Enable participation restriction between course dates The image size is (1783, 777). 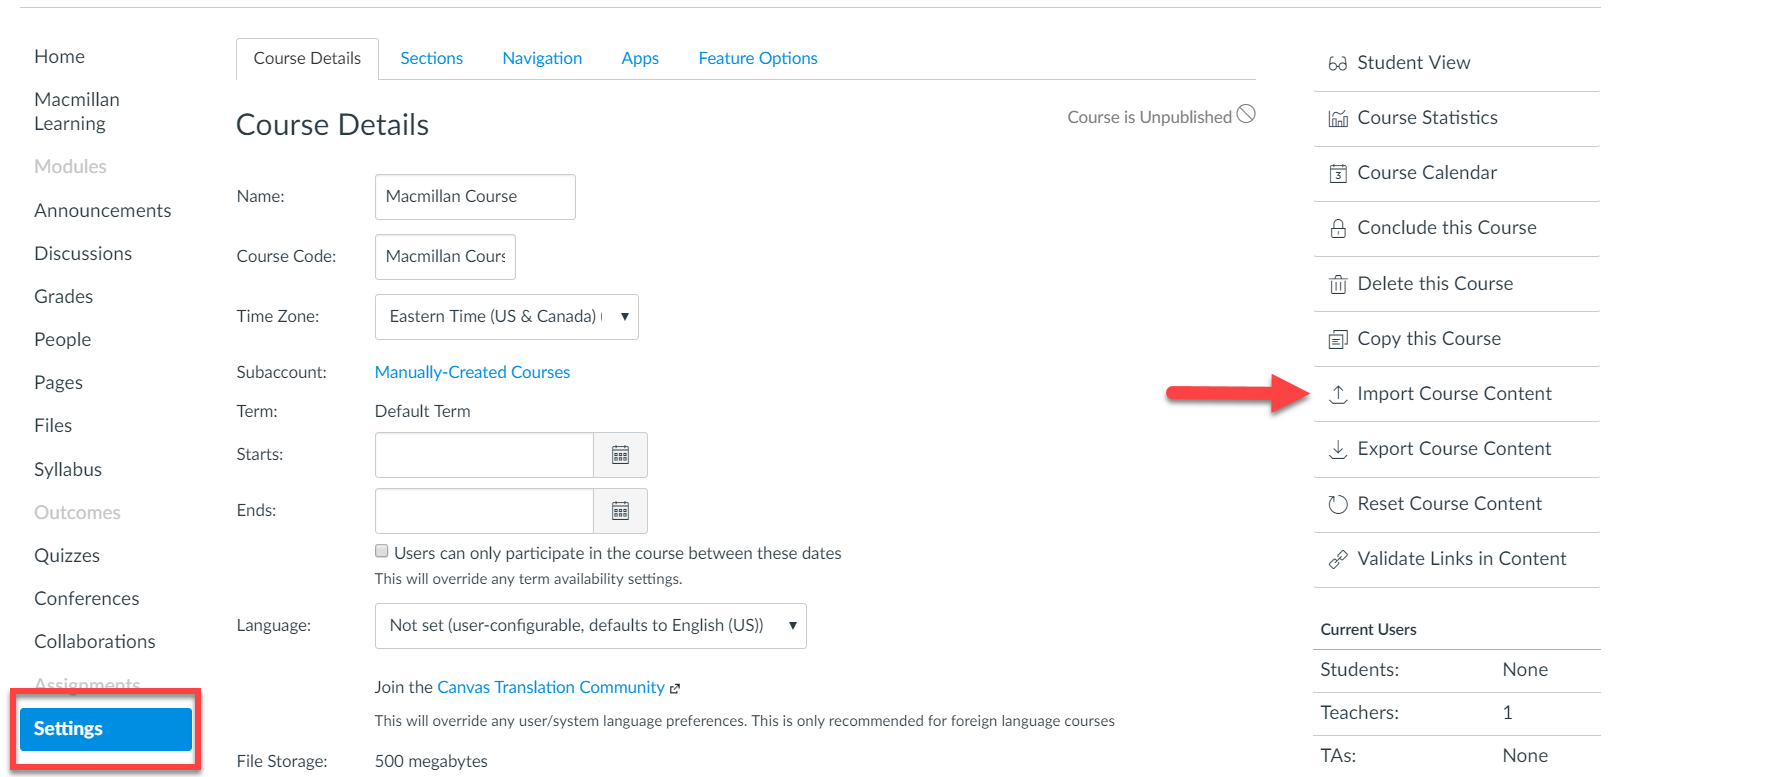[x=381, y=550]
